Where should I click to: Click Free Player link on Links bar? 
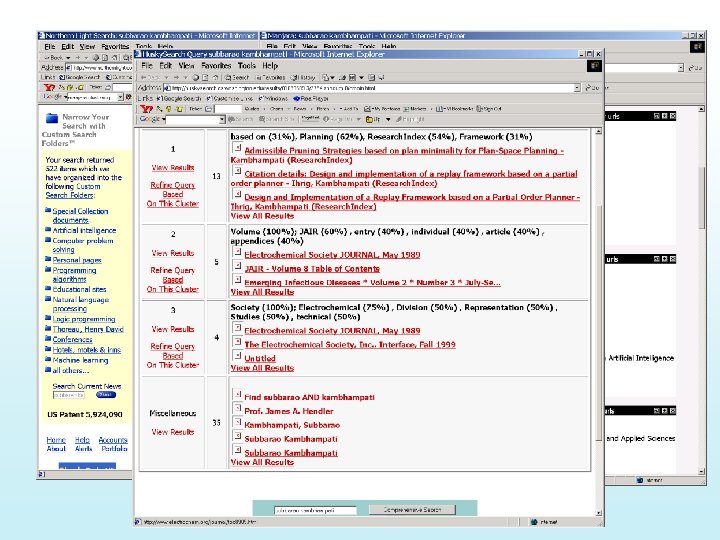point(311,99)
